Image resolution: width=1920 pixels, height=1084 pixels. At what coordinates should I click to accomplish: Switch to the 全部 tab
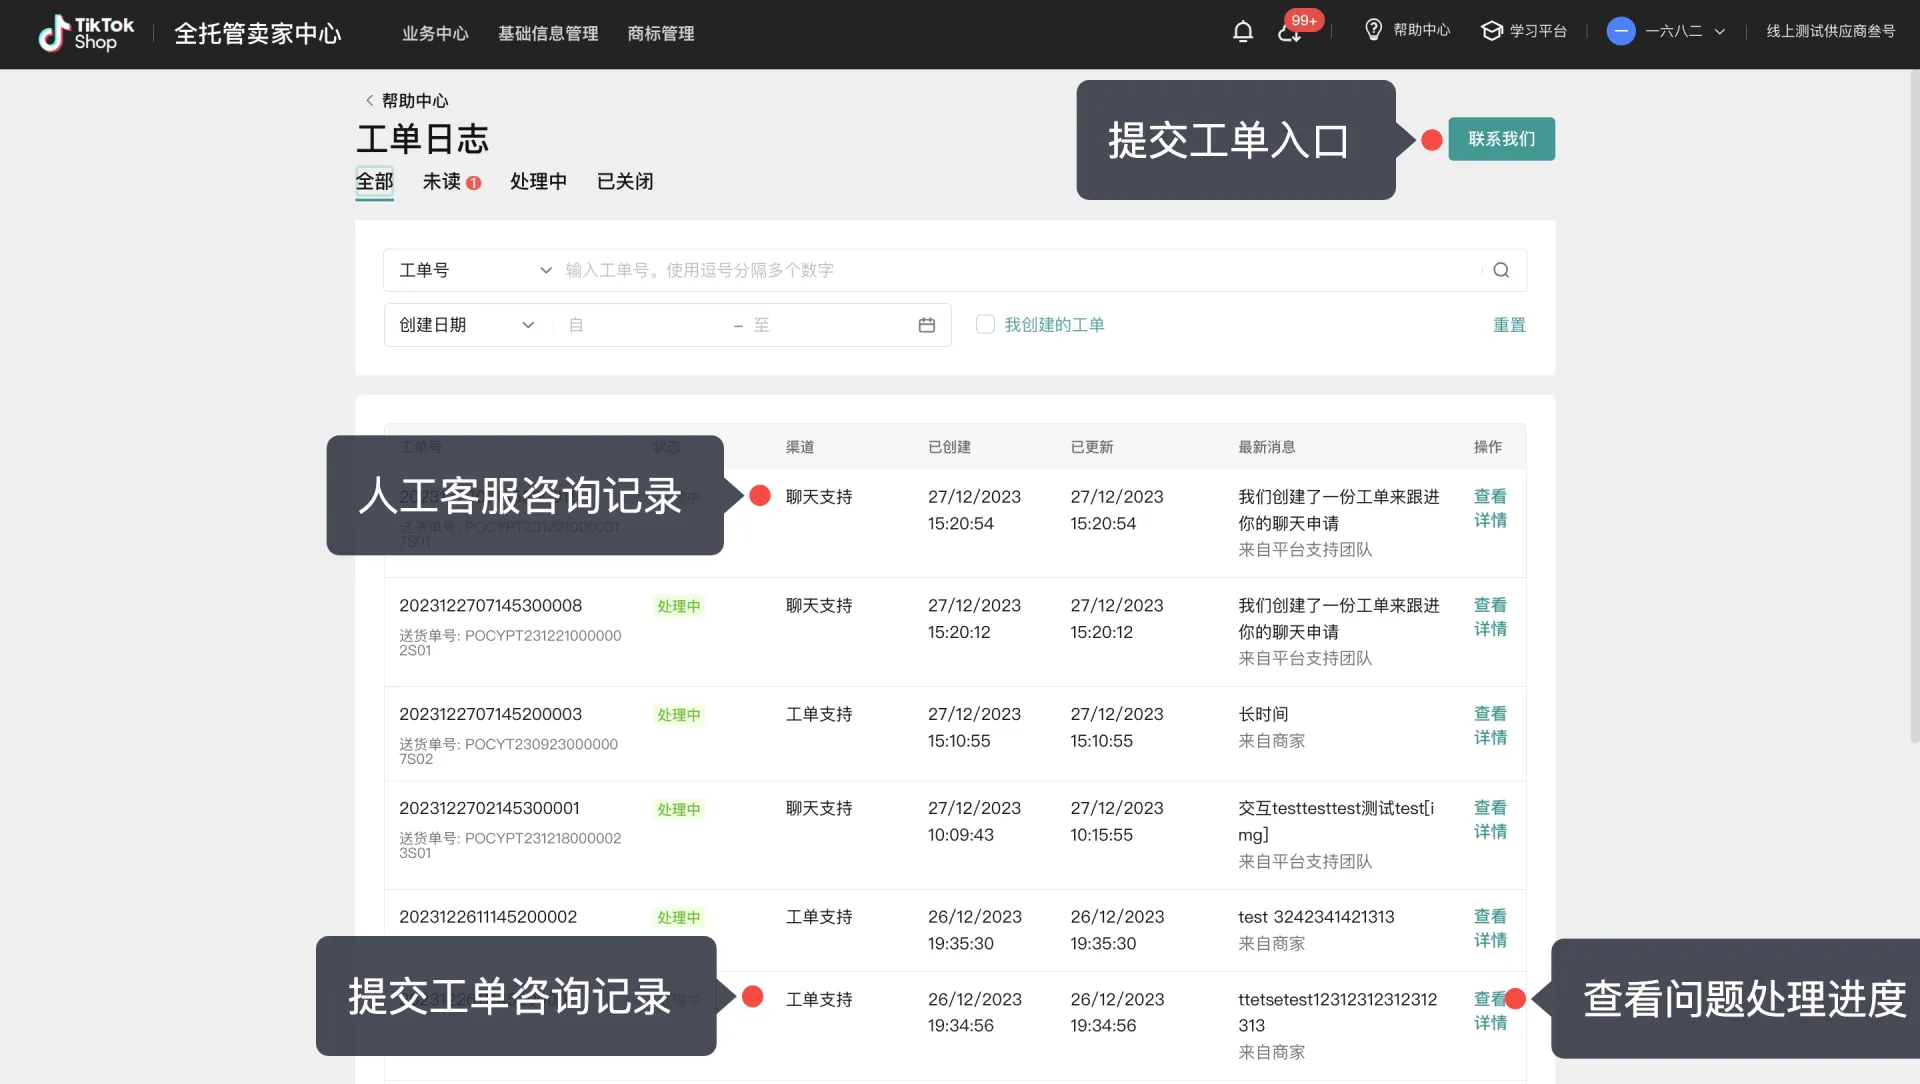coord(374,181)
